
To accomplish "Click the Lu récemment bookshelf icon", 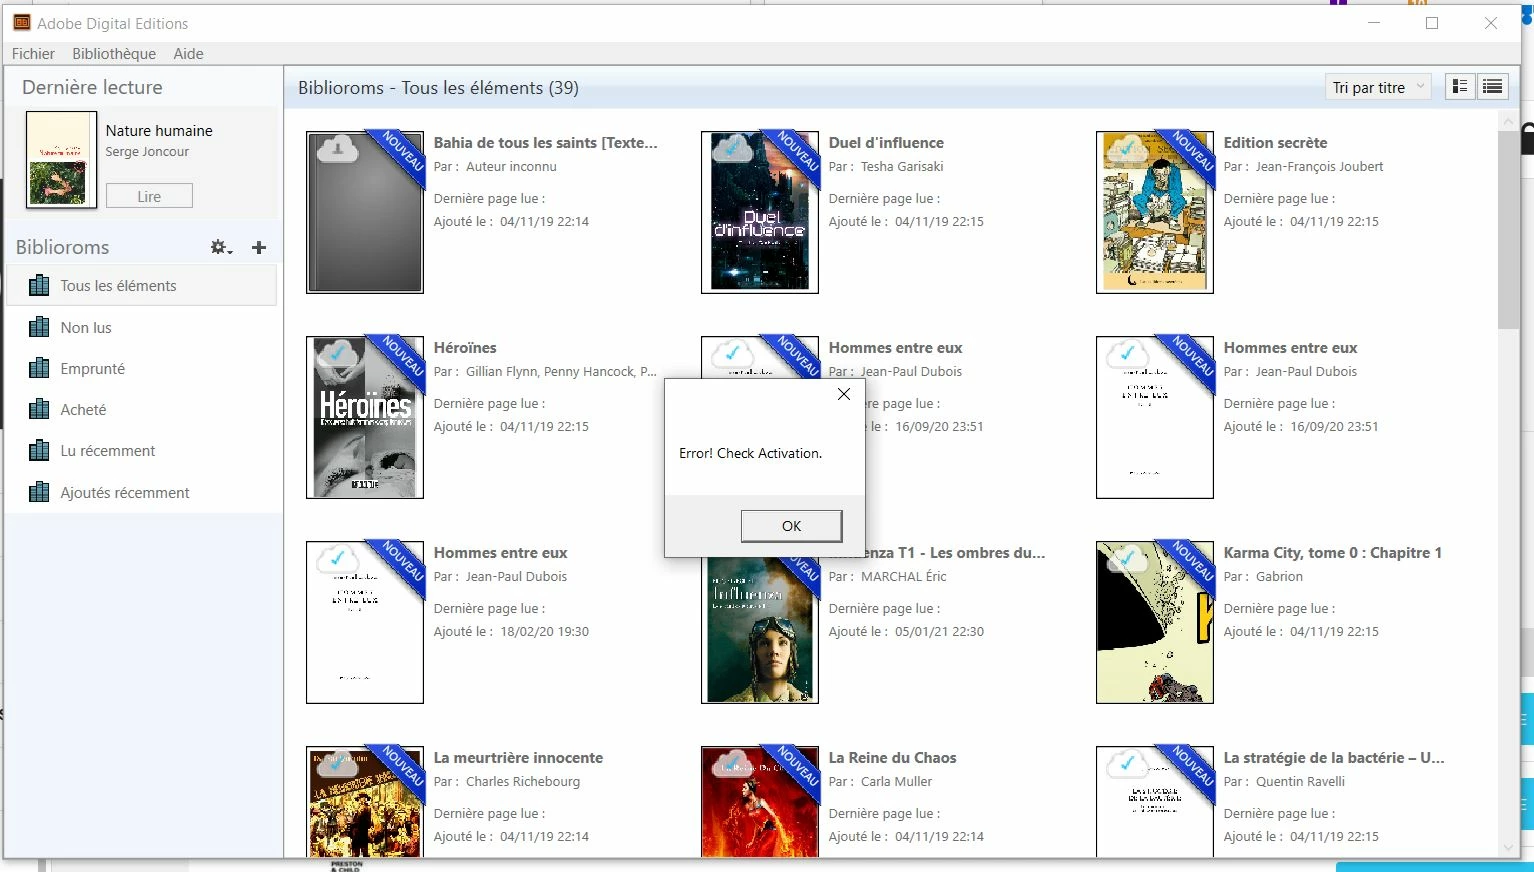I will [39, 451].
